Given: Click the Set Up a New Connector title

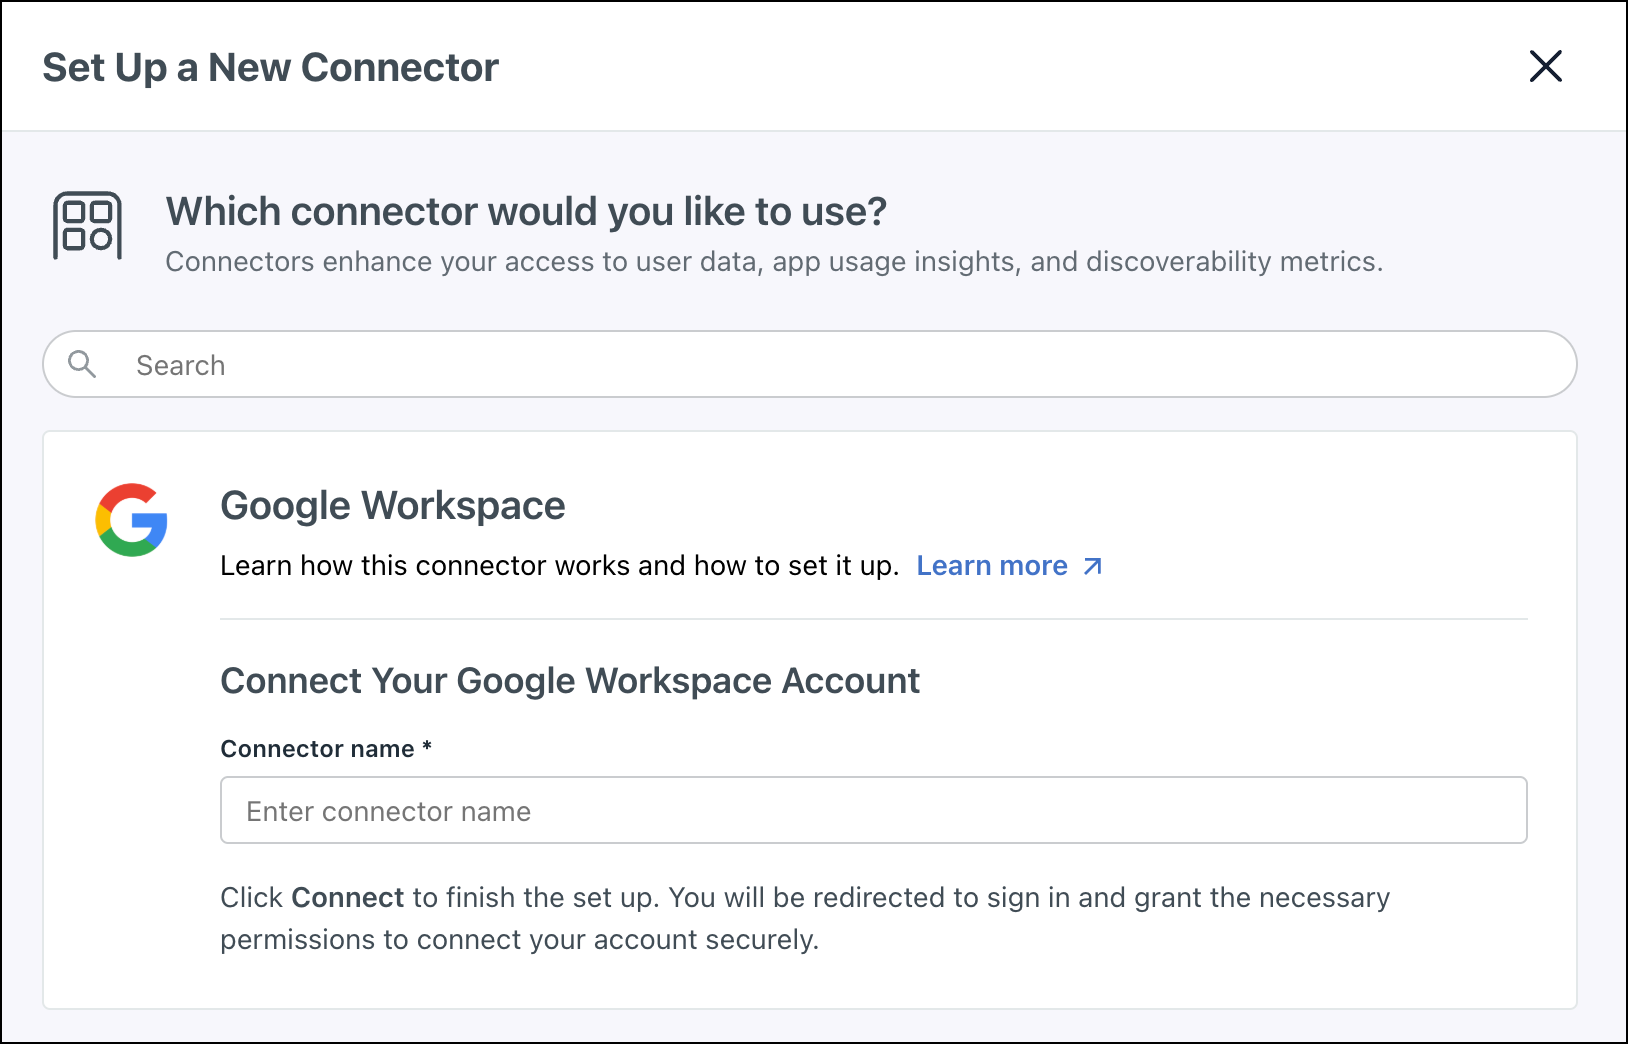Looking at the screenshot, I should (270, 68).
